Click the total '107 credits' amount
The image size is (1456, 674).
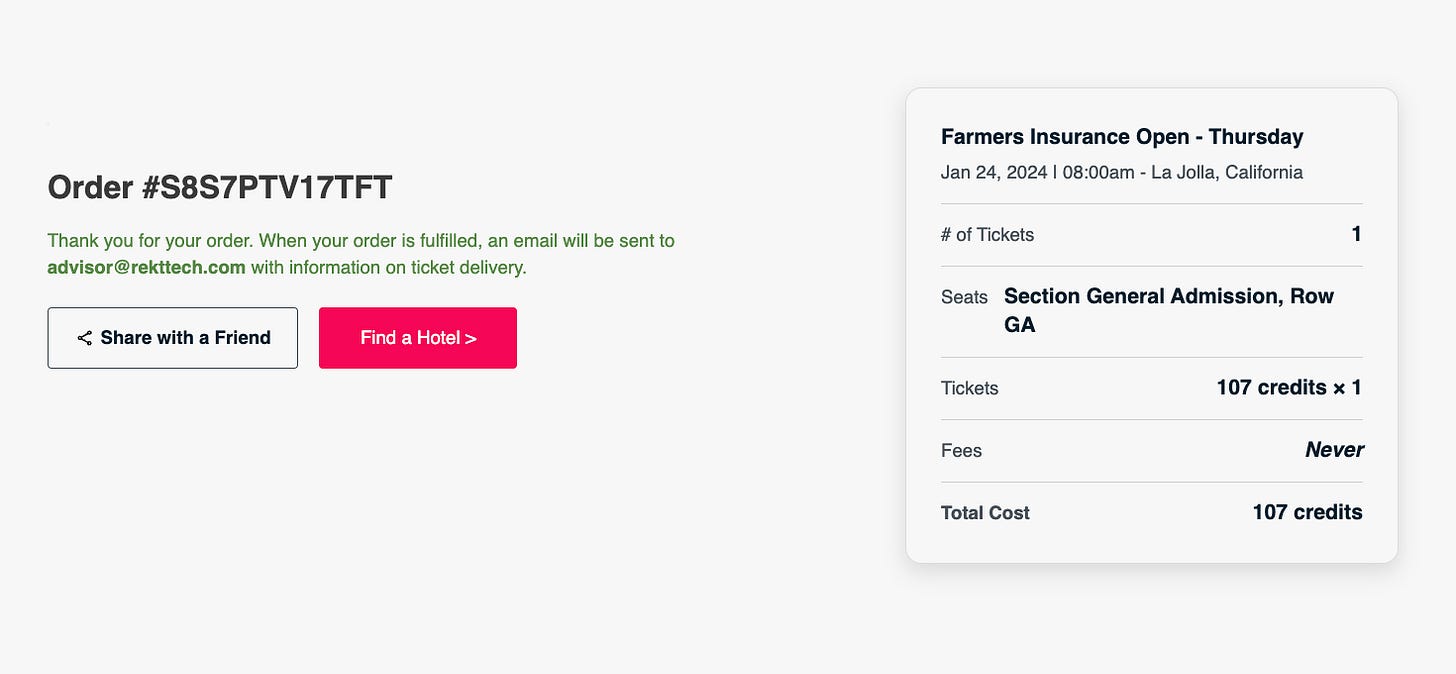point(1307,512)
